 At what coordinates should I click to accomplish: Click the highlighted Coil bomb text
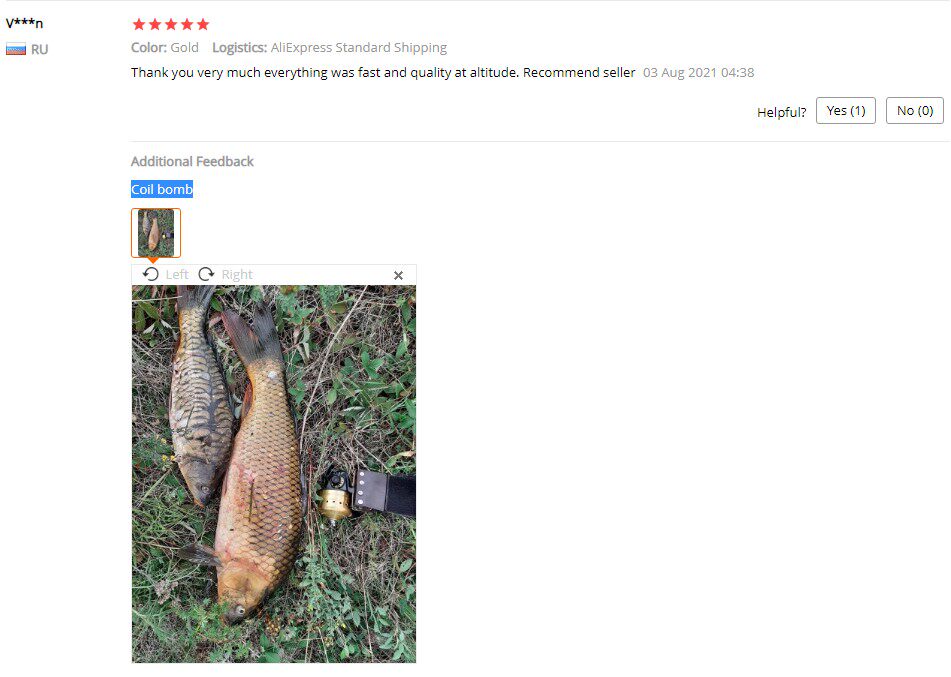(162, 189)
